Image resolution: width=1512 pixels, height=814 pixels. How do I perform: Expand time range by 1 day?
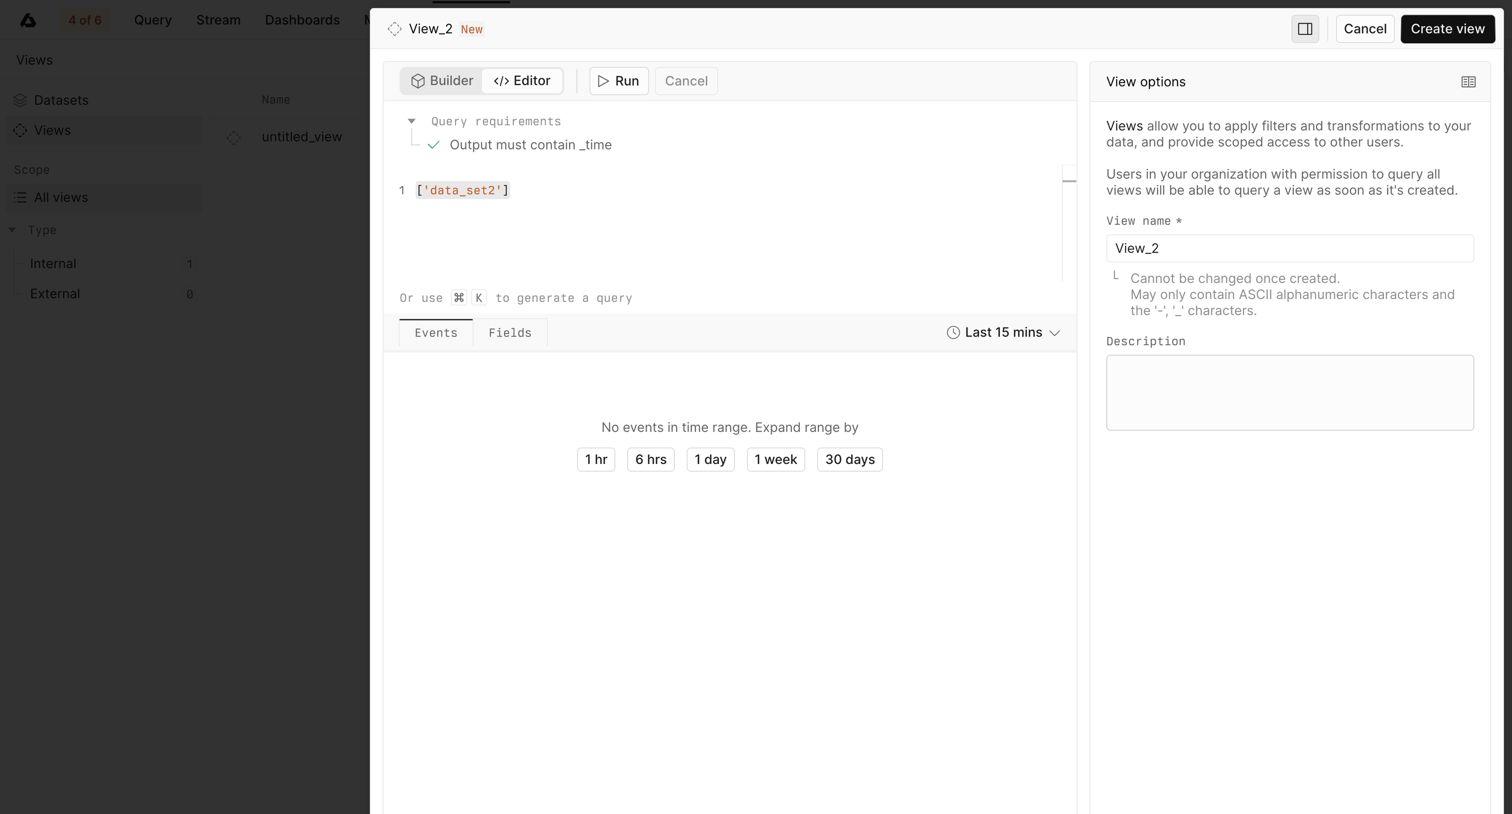pos(711,460)
